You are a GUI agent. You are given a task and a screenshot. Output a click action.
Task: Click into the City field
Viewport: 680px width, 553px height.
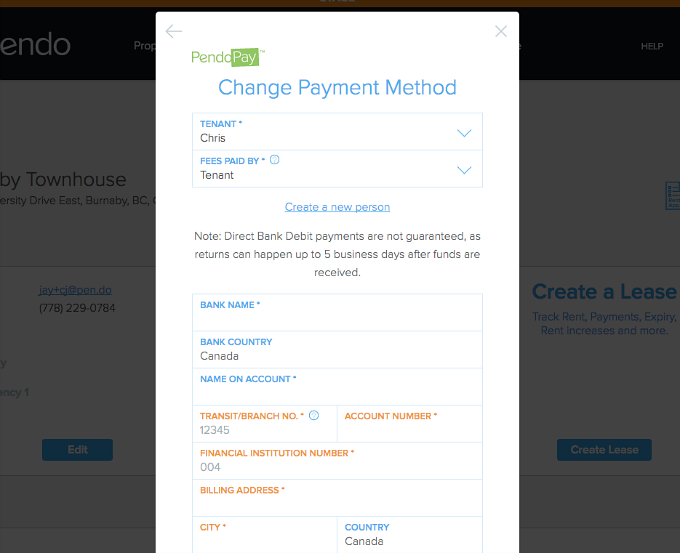pos(265,535)
